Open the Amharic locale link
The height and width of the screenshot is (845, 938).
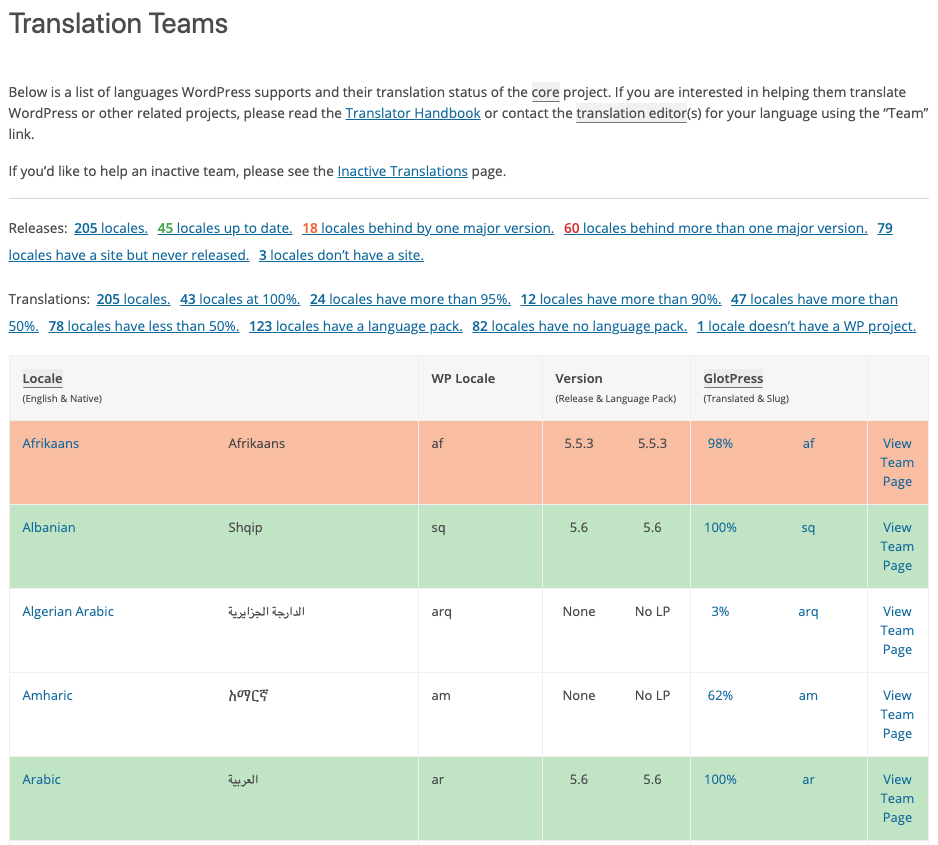[x=47, y=695]
